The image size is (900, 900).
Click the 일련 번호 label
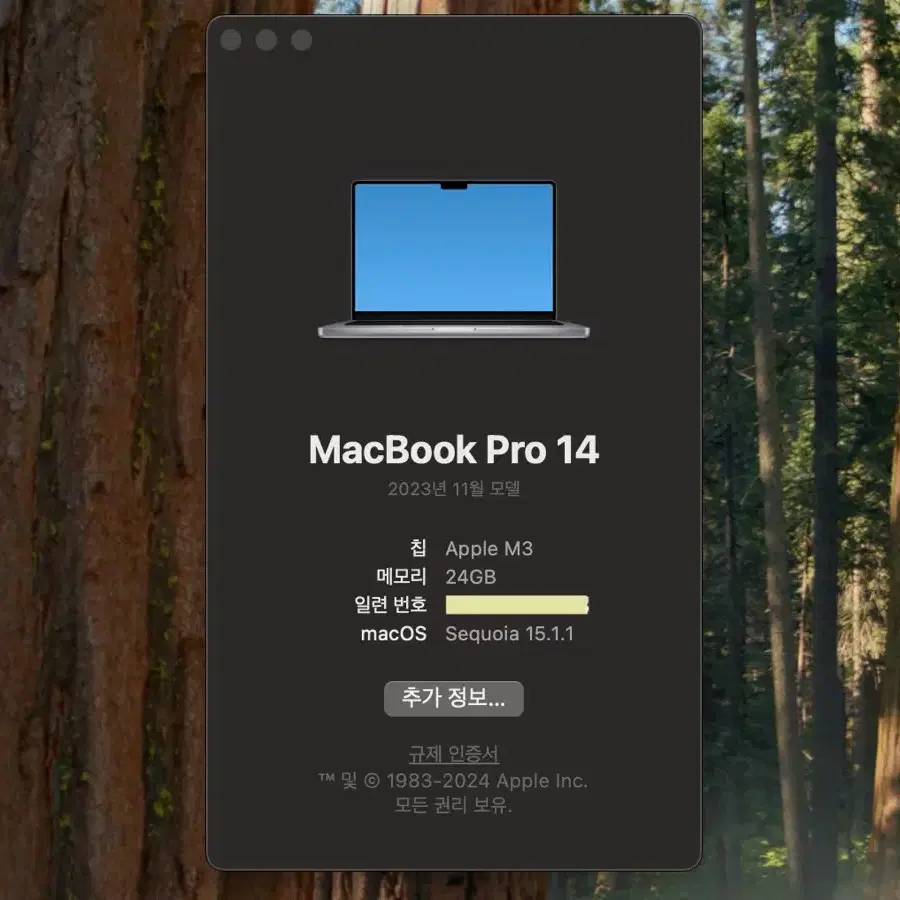coord(390,604)
